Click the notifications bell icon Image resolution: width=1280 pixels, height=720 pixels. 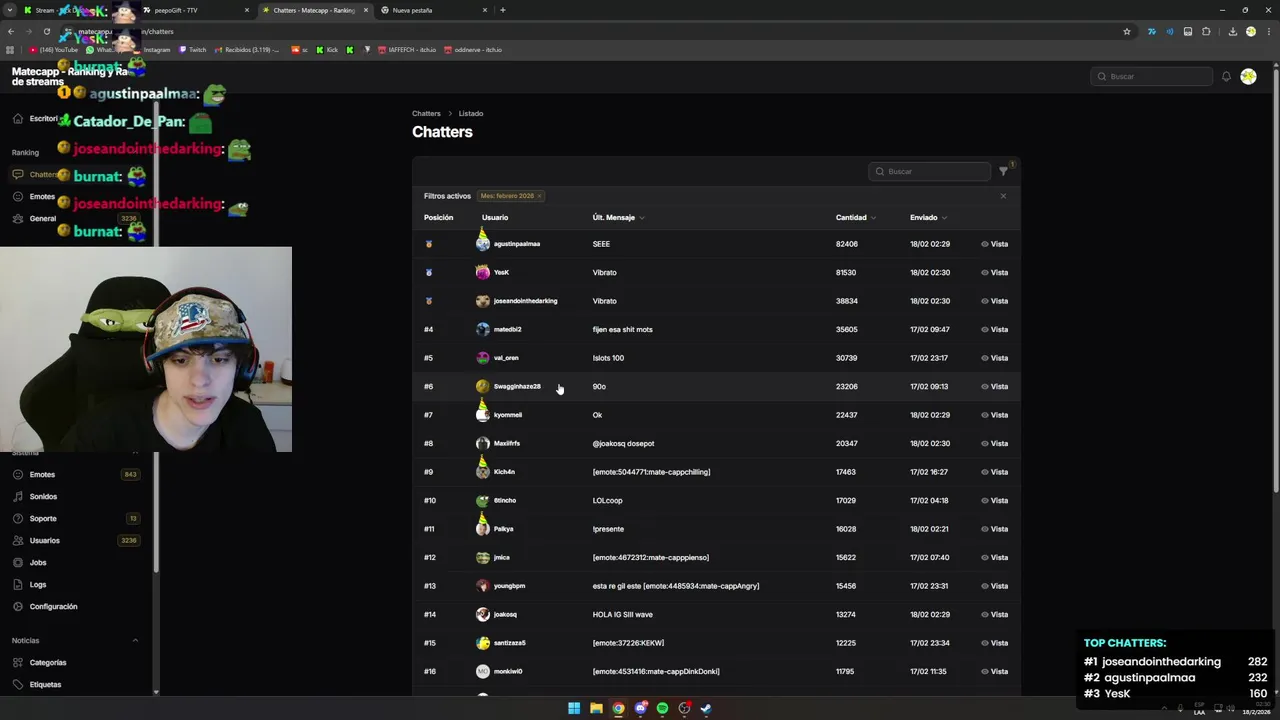[x=1226, y=76]
